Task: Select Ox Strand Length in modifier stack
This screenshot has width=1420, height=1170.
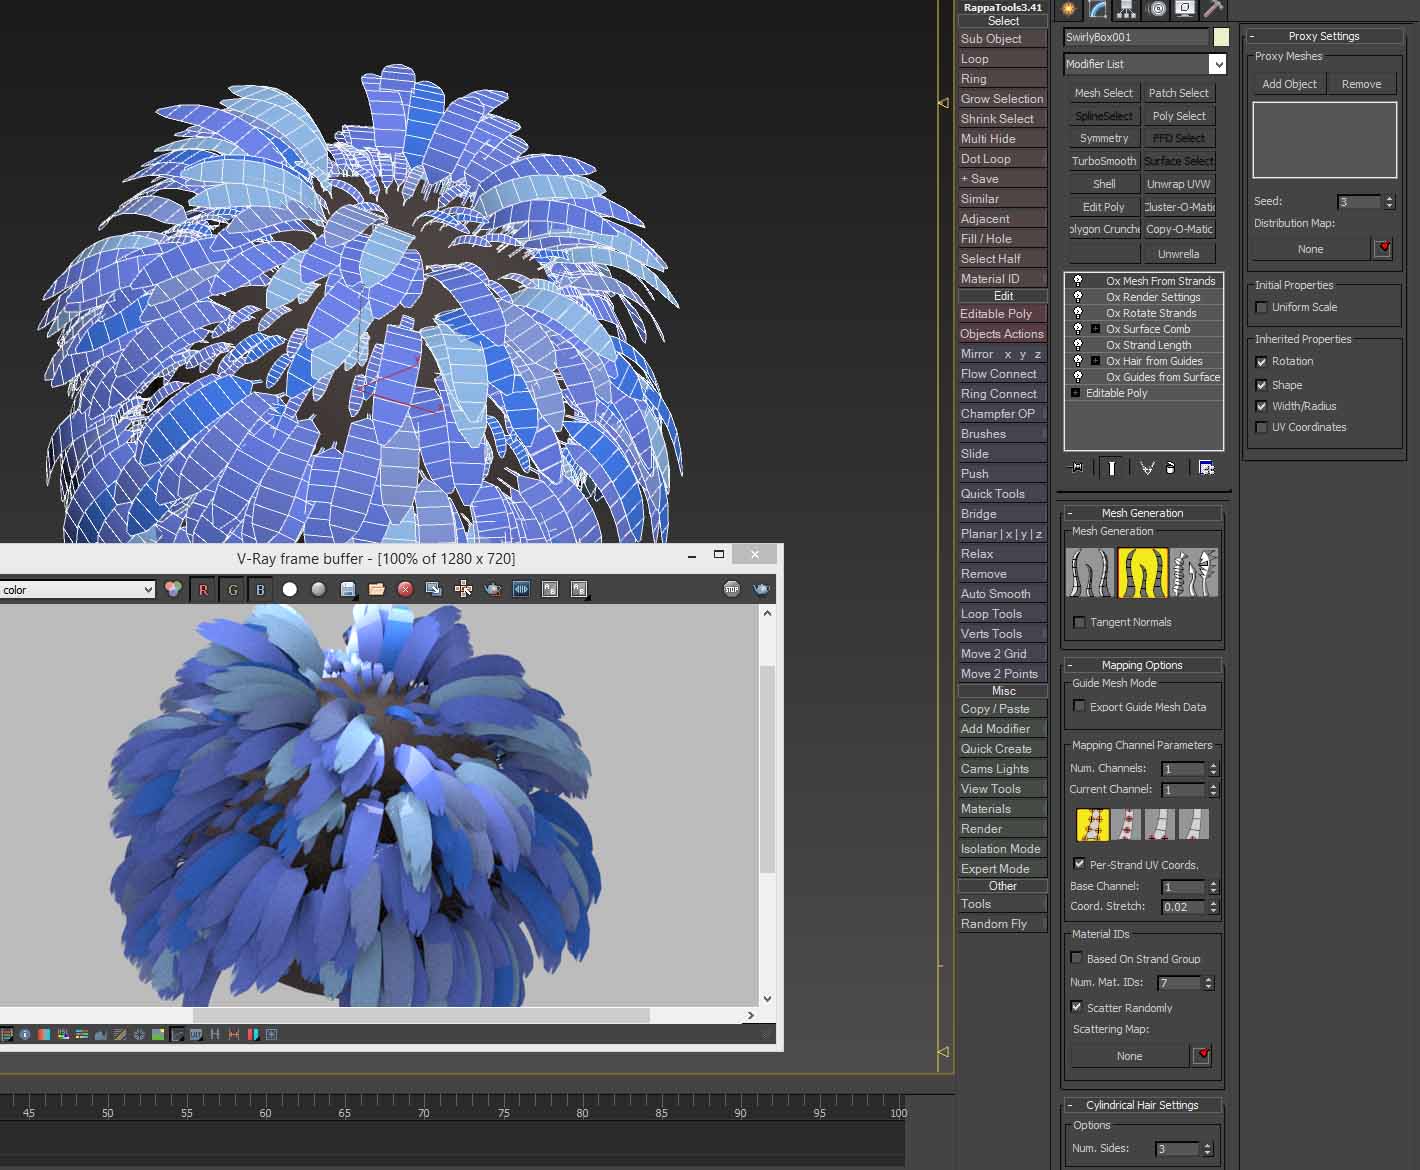Action: click(x=1148, y=345)
